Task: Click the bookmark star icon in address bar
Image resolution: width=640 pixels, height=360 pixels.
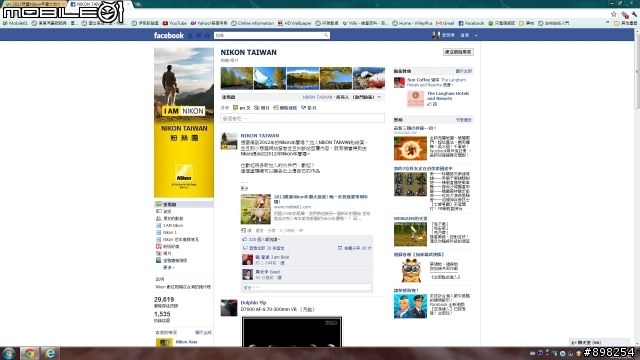Action: click(x=613, y=14)
